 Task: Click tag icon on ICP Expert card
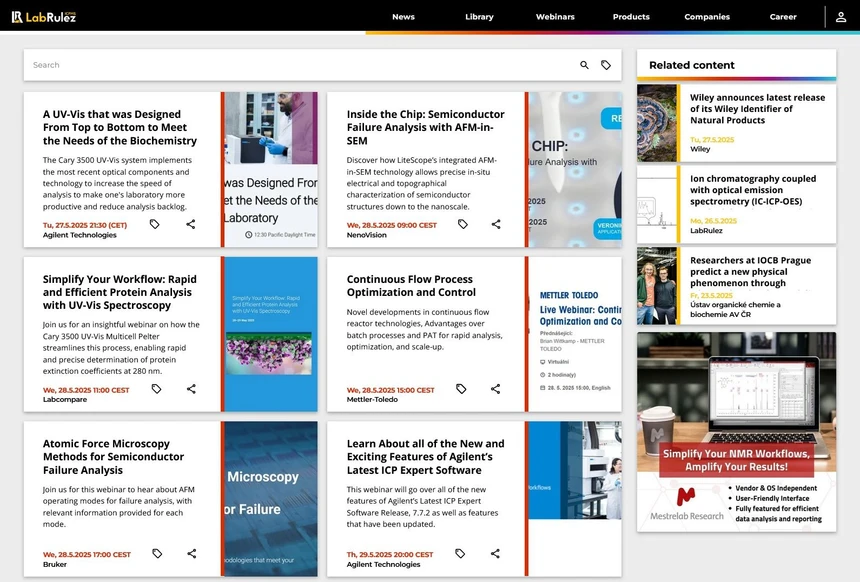[x=460, y=553]
